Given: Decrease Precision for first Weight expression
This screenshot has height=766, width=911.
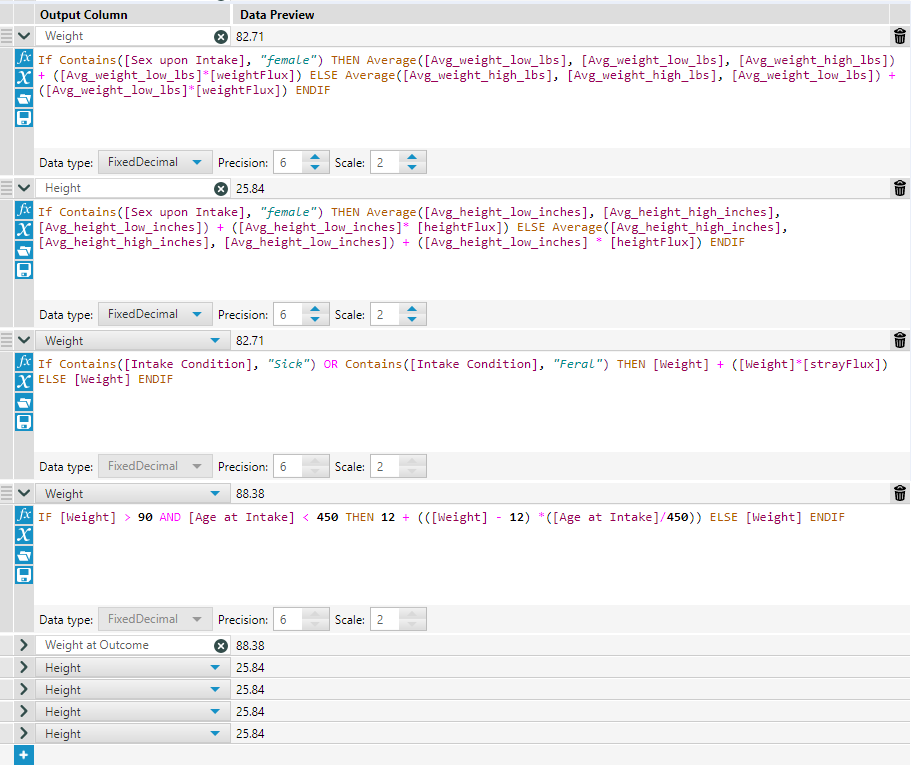Looking at the screenshot, I should coord(315,168).
